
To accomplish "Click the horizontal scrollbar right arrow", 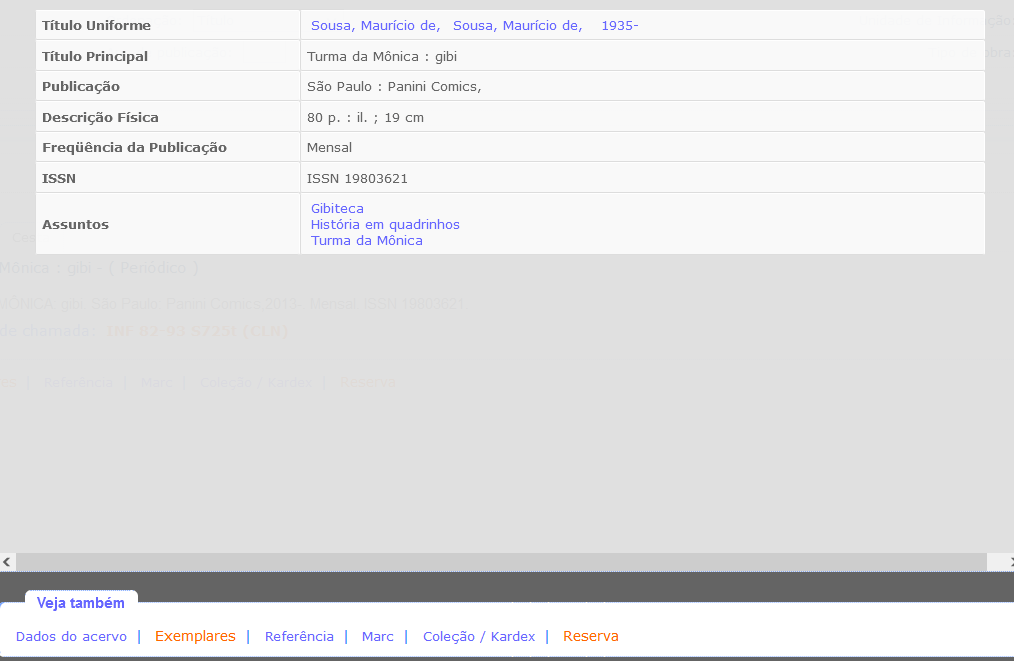I will pyautogui.click(x=1008, y=562).
